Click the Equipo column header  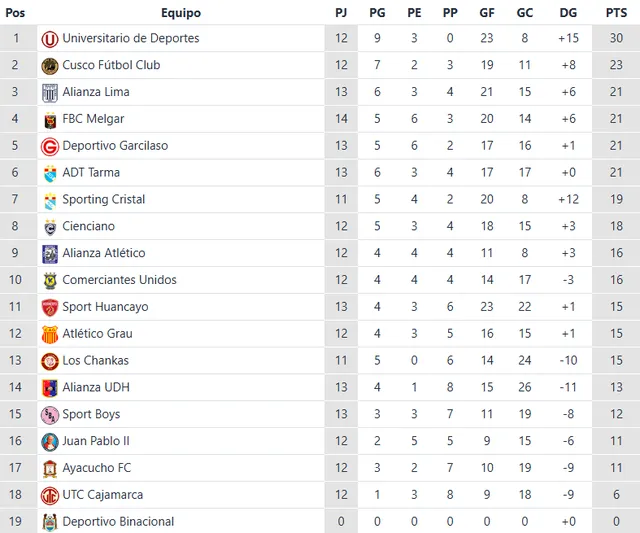[x=181, y=13]
